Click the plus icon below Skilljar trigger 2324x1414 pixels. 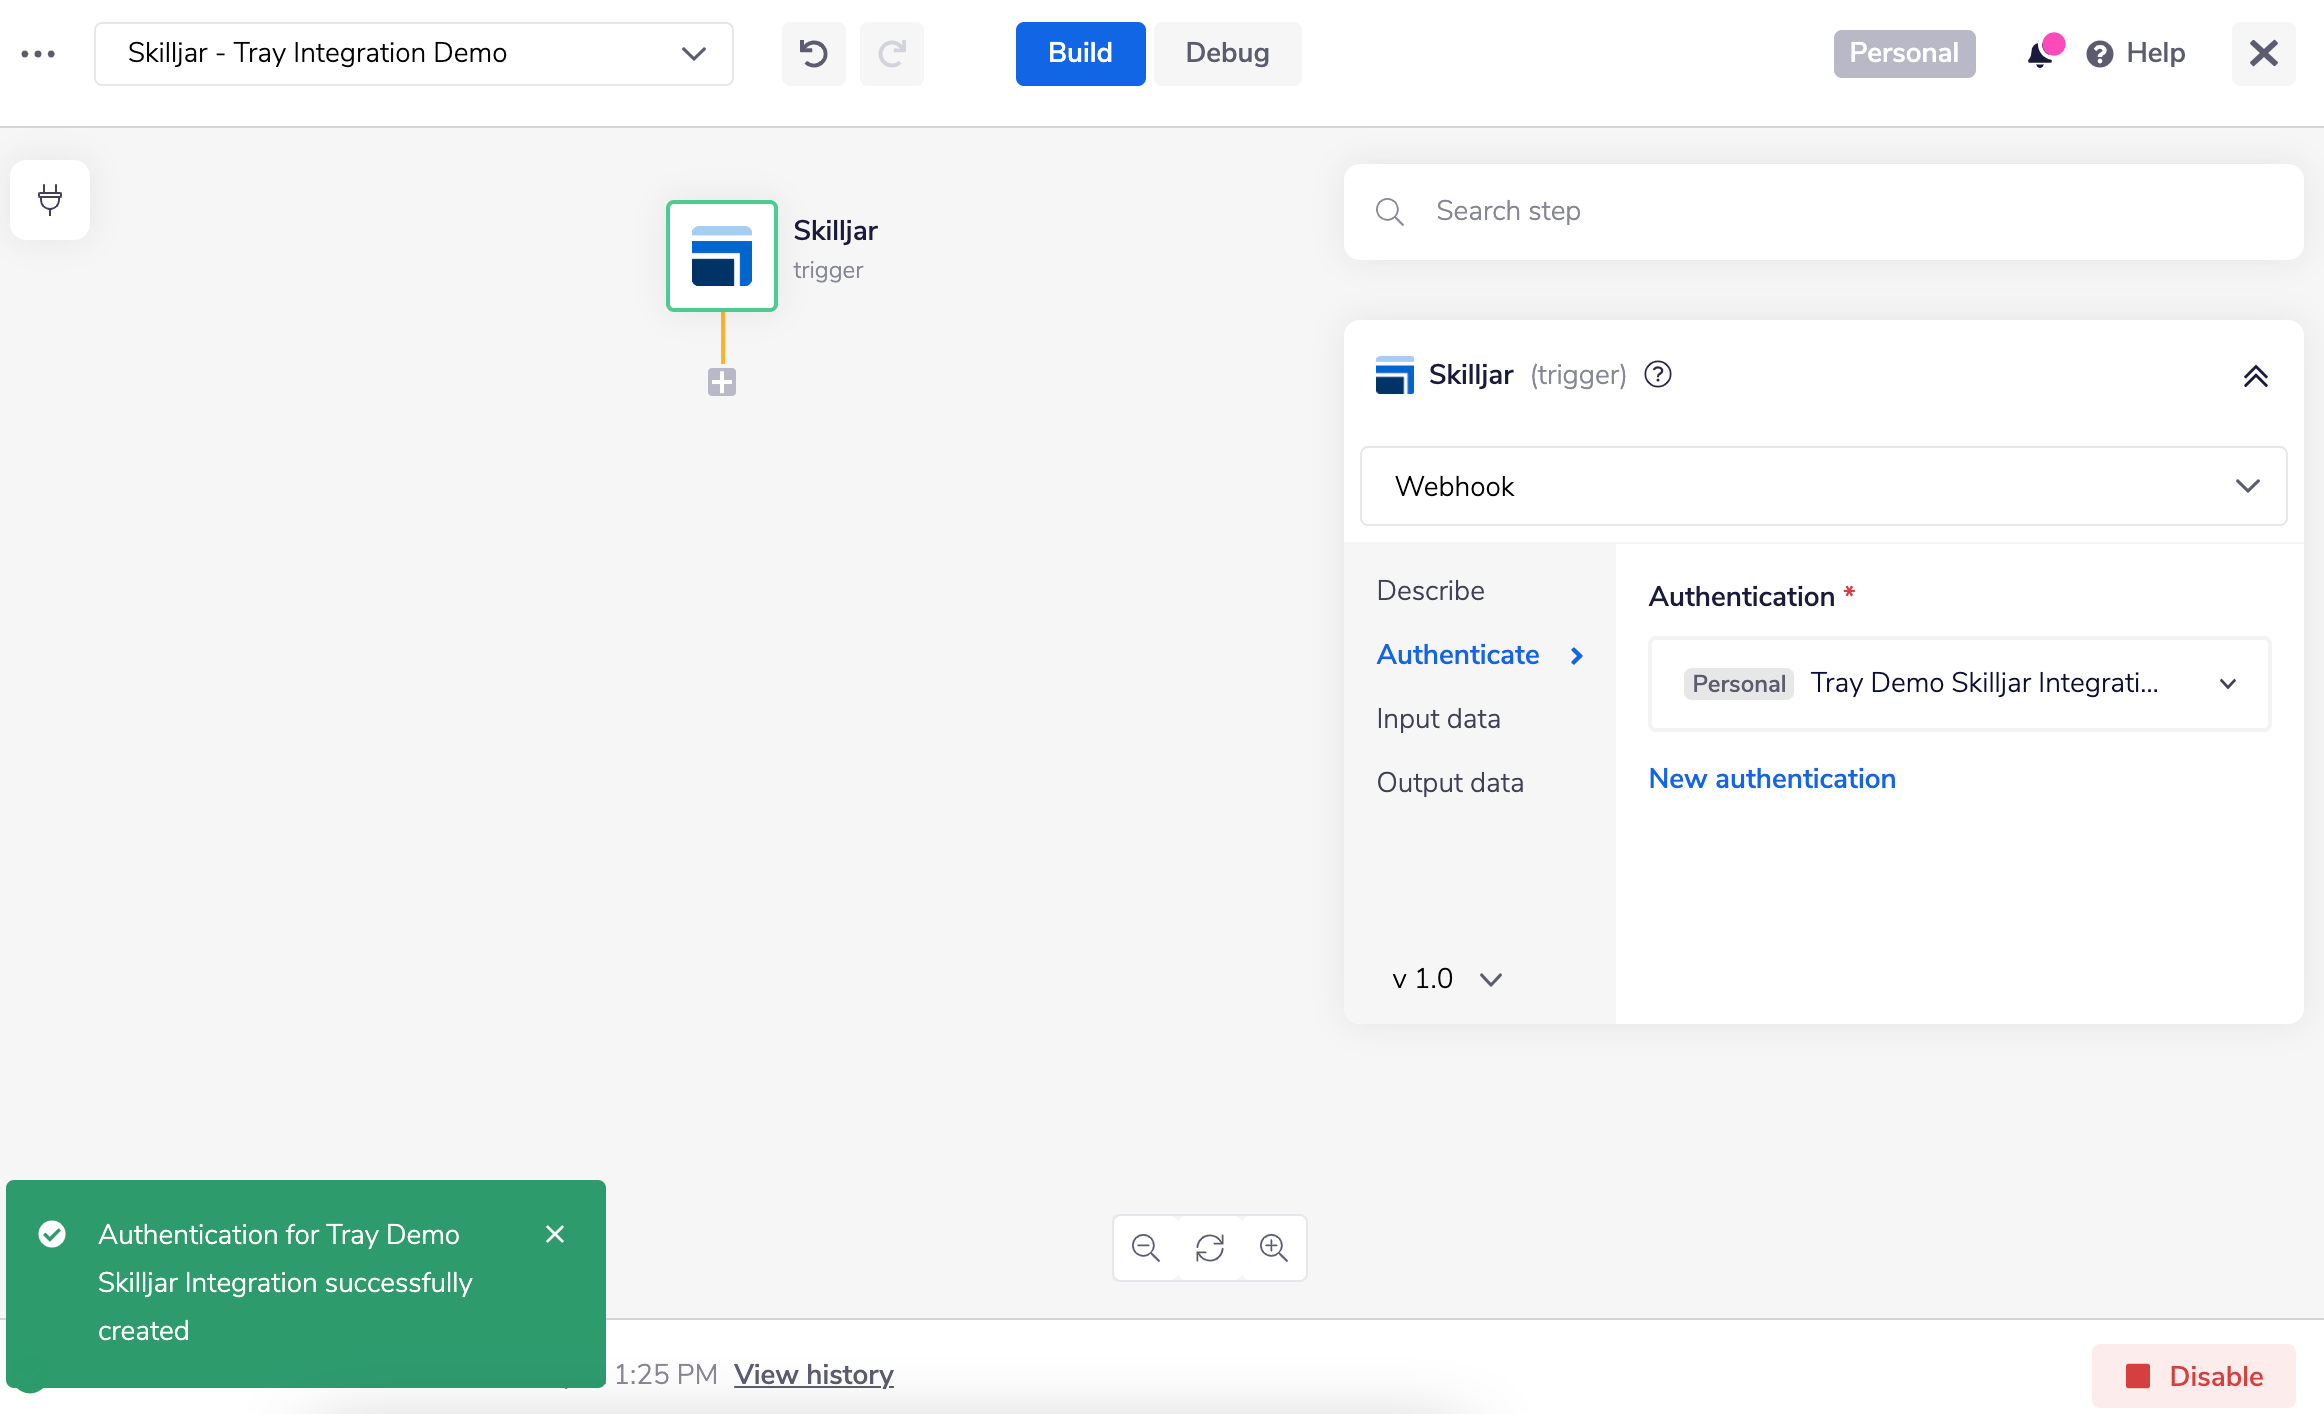[722, 382]
